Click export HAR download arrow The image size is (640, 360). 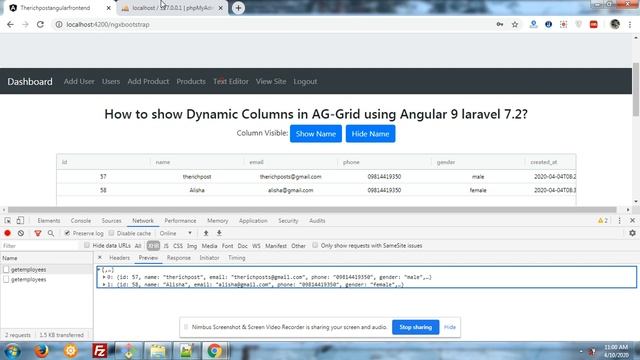(x=219, y=233)
